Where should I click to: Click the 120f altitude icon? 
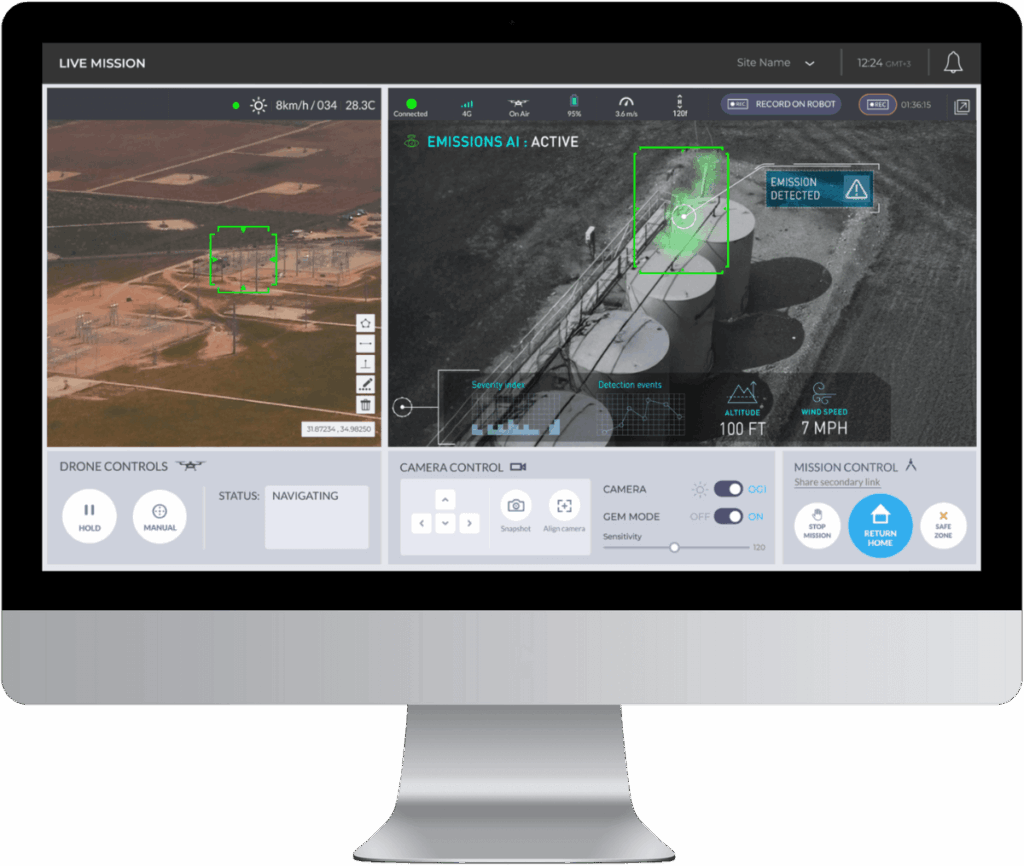pyautogui.click(x=680, y=101)
